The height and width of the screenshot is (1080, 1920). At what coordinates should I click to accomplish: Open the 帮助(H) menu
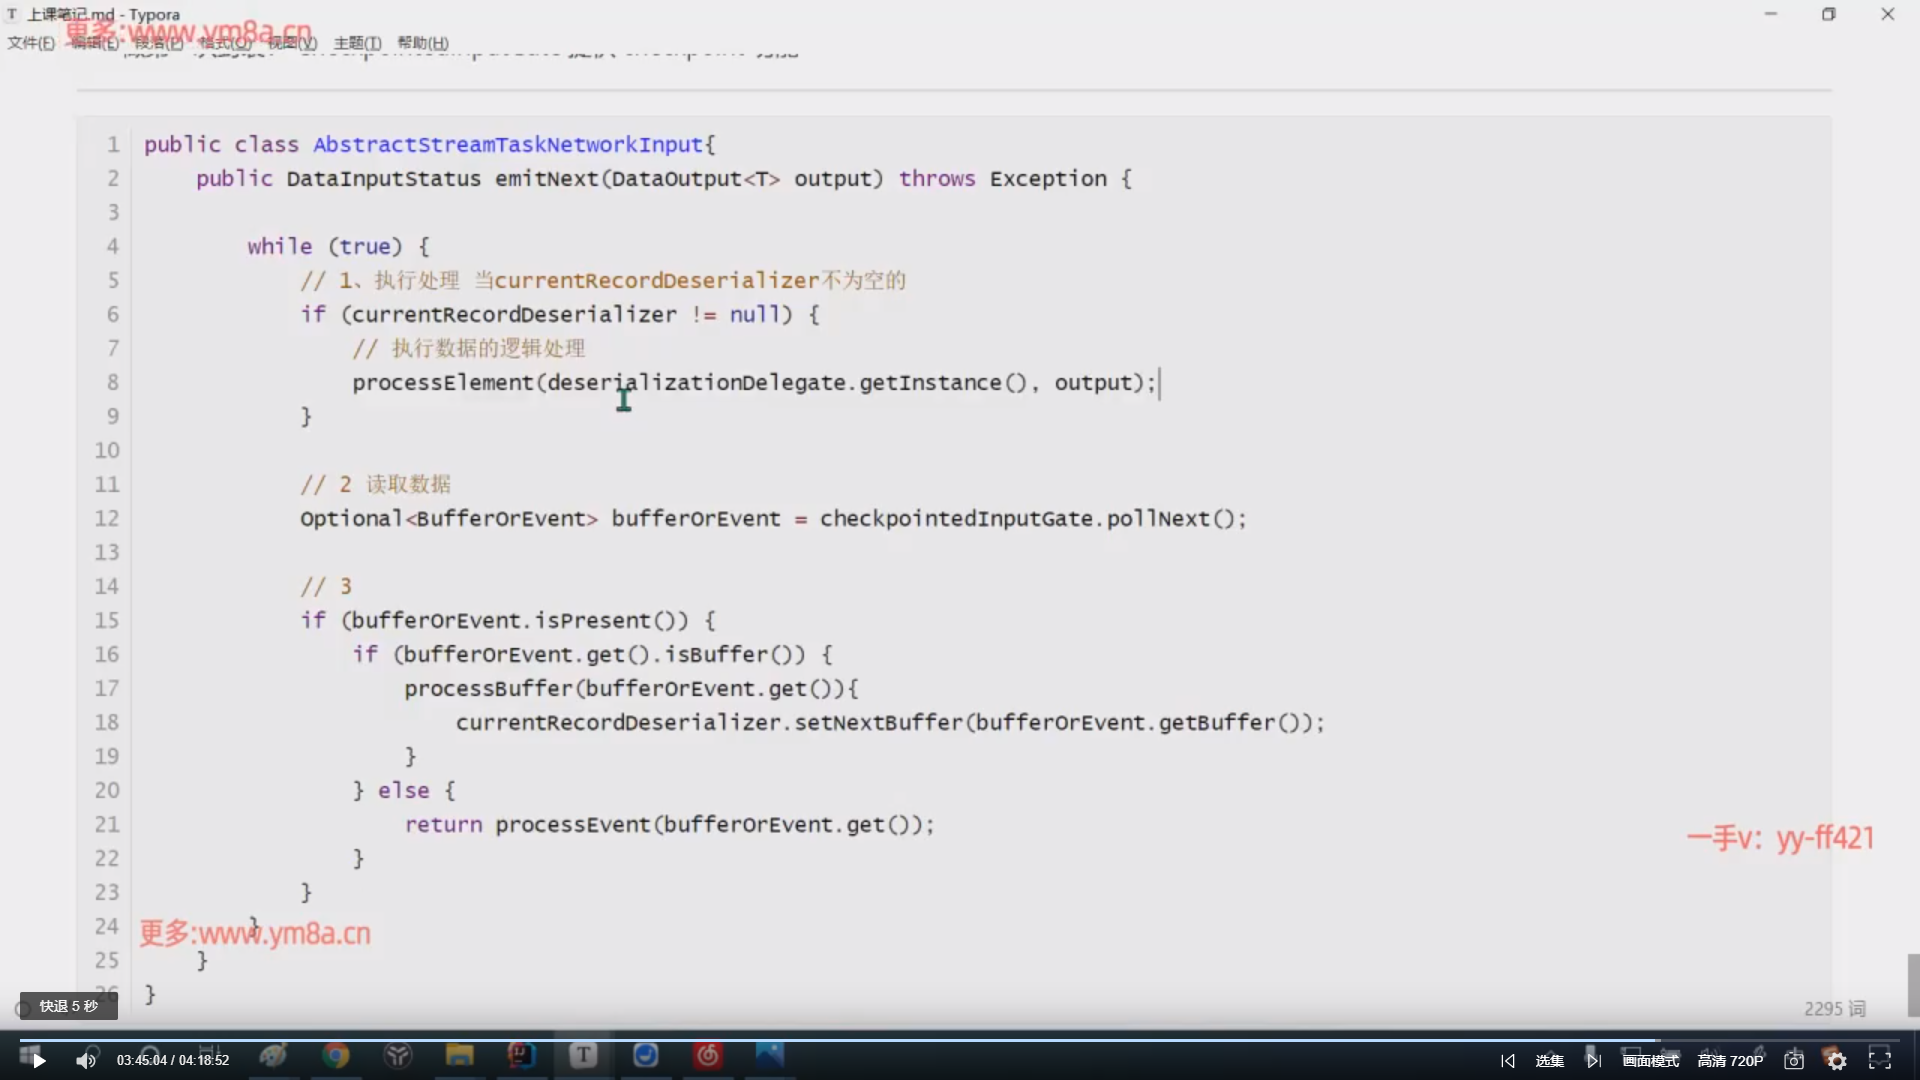[422, 43]
